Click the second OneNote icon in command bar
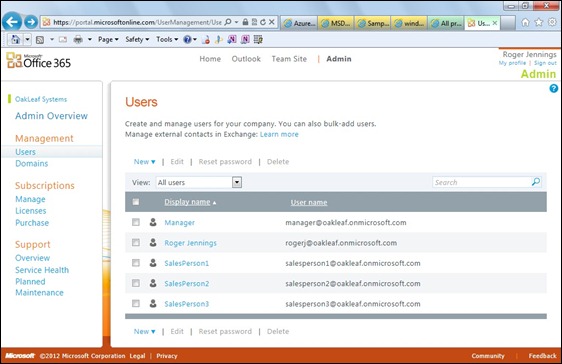Viewport: 562px width, 364px height. tap(245, 39)
